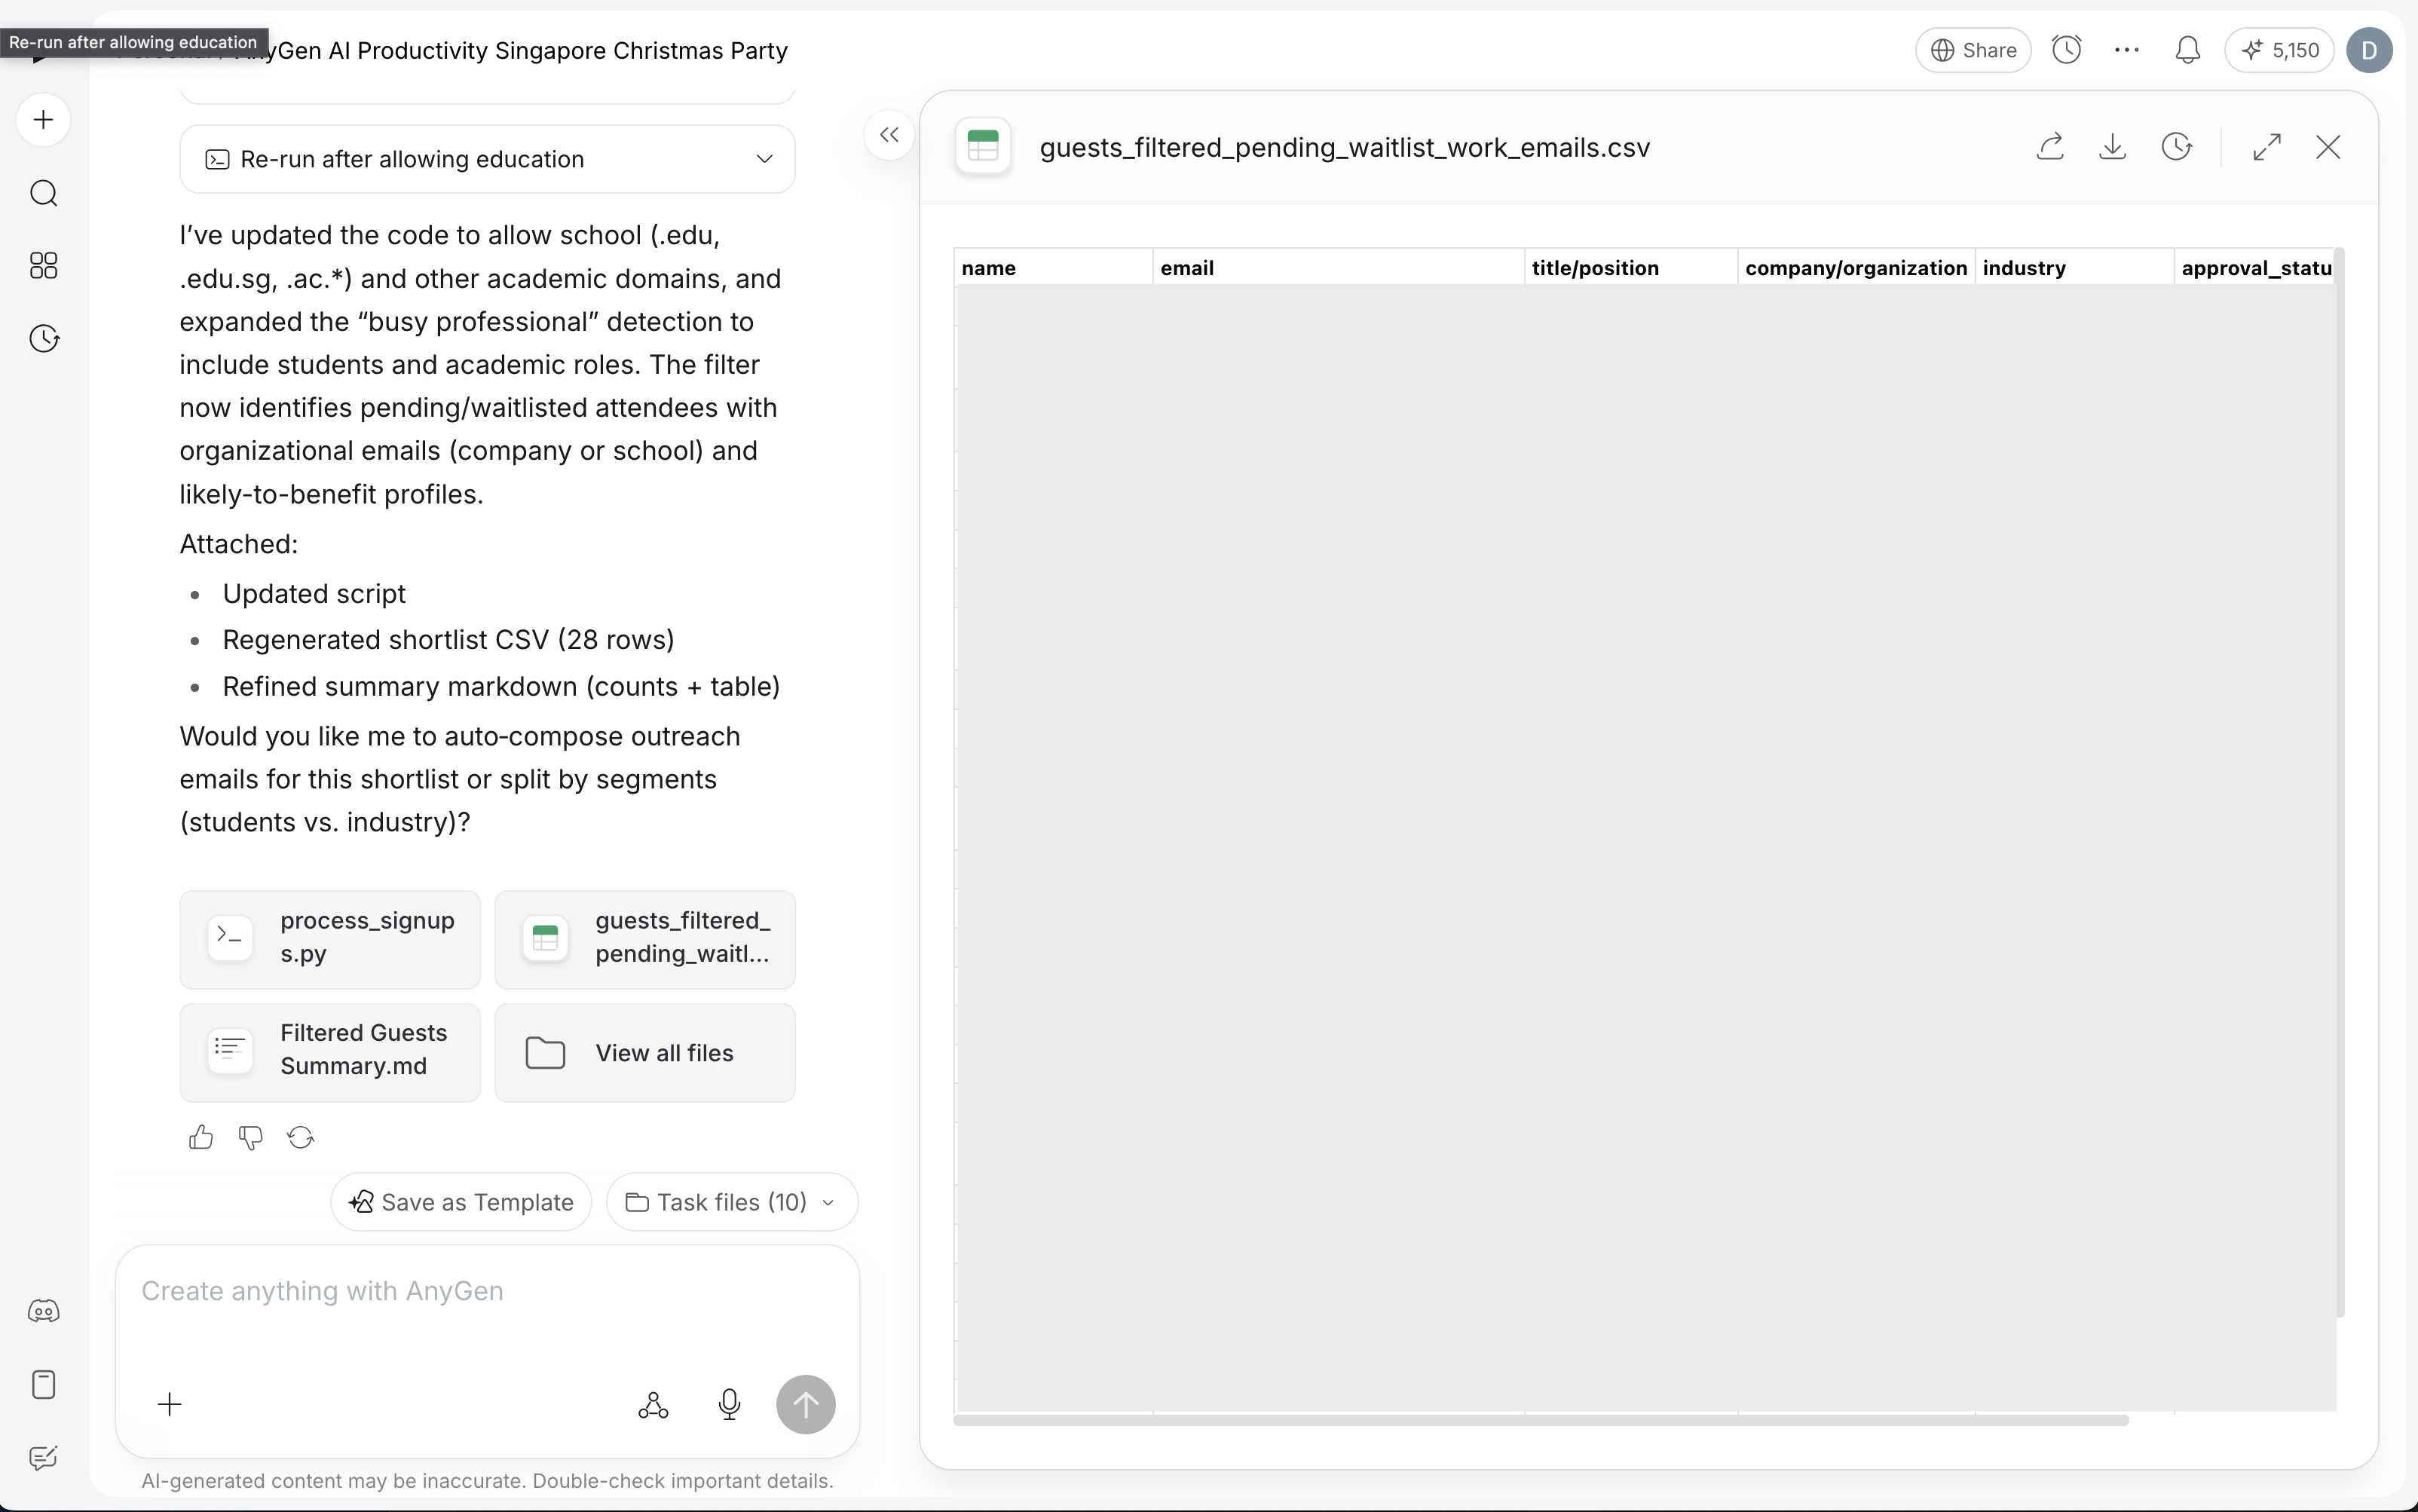
Task: Click the horizontal scrollbar under the table
Action: pyautogui.click(x=1540, y=1420)
